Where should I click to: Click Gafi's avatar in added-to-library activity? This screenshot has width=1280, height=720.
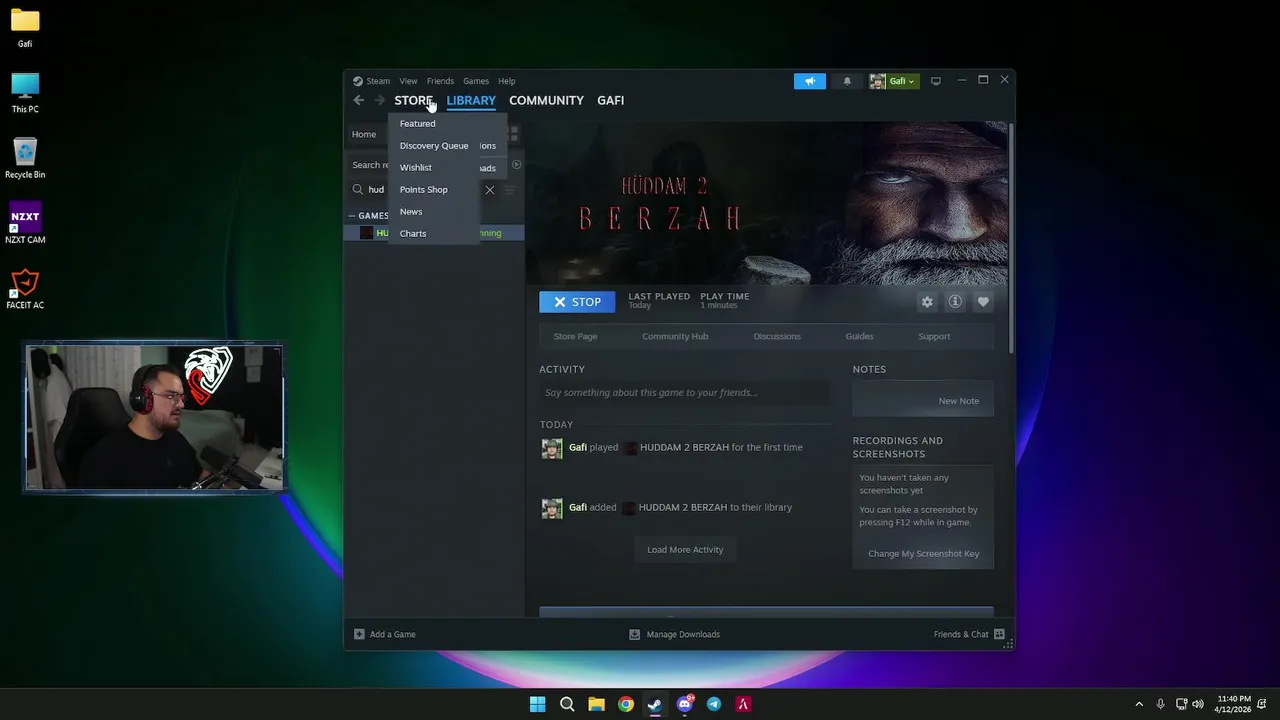pos(552,508)
